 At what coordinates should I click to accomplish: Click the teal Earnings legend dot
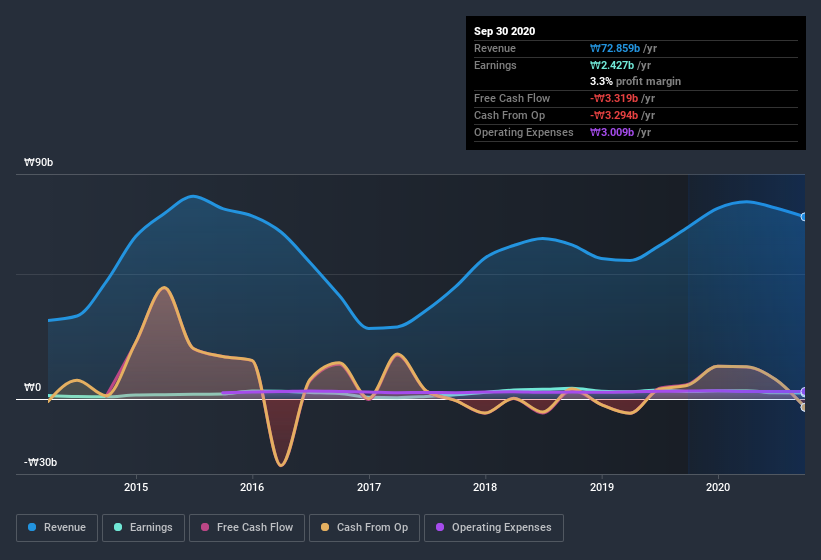pyautogui.click(x=119, y=527)
